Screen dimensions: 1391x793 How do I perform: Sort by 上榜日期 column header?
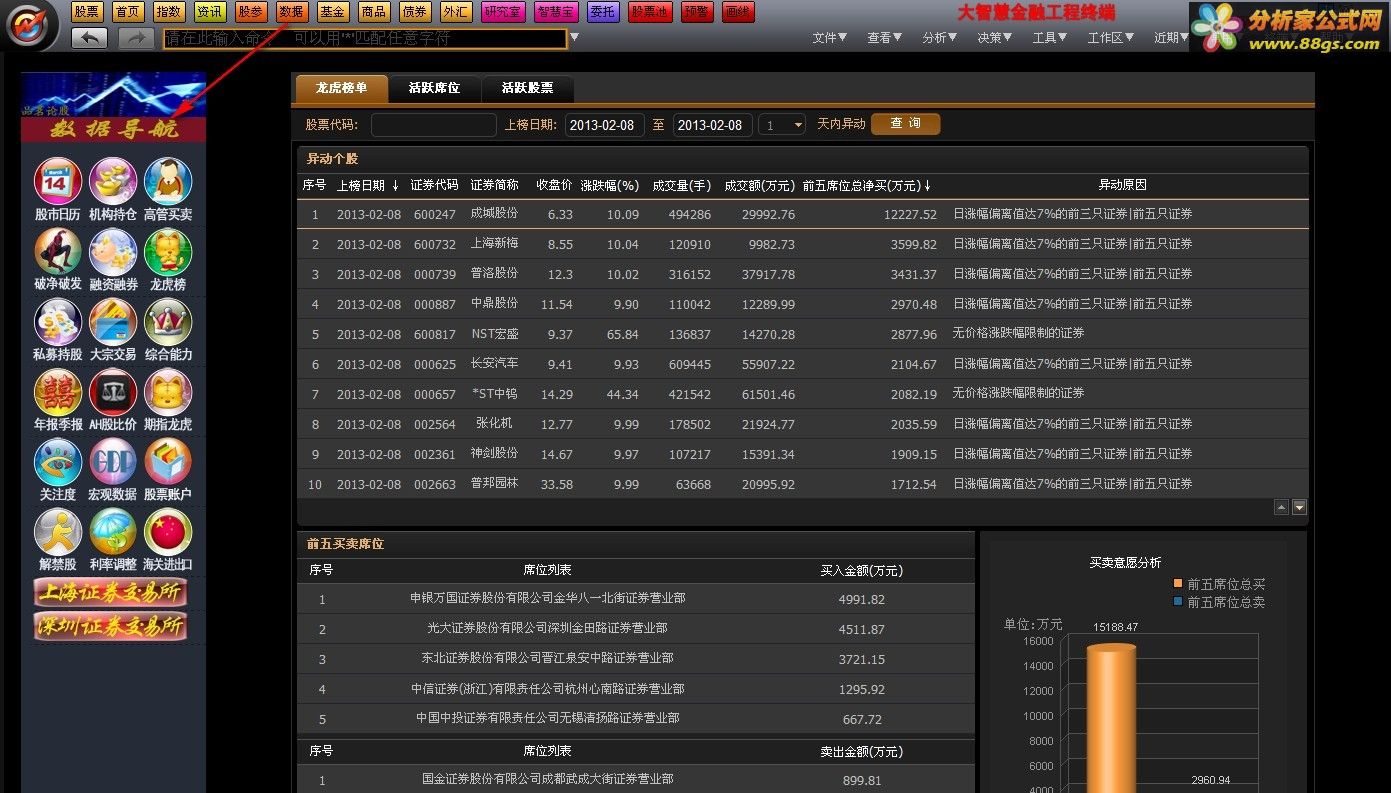[367, 185]
